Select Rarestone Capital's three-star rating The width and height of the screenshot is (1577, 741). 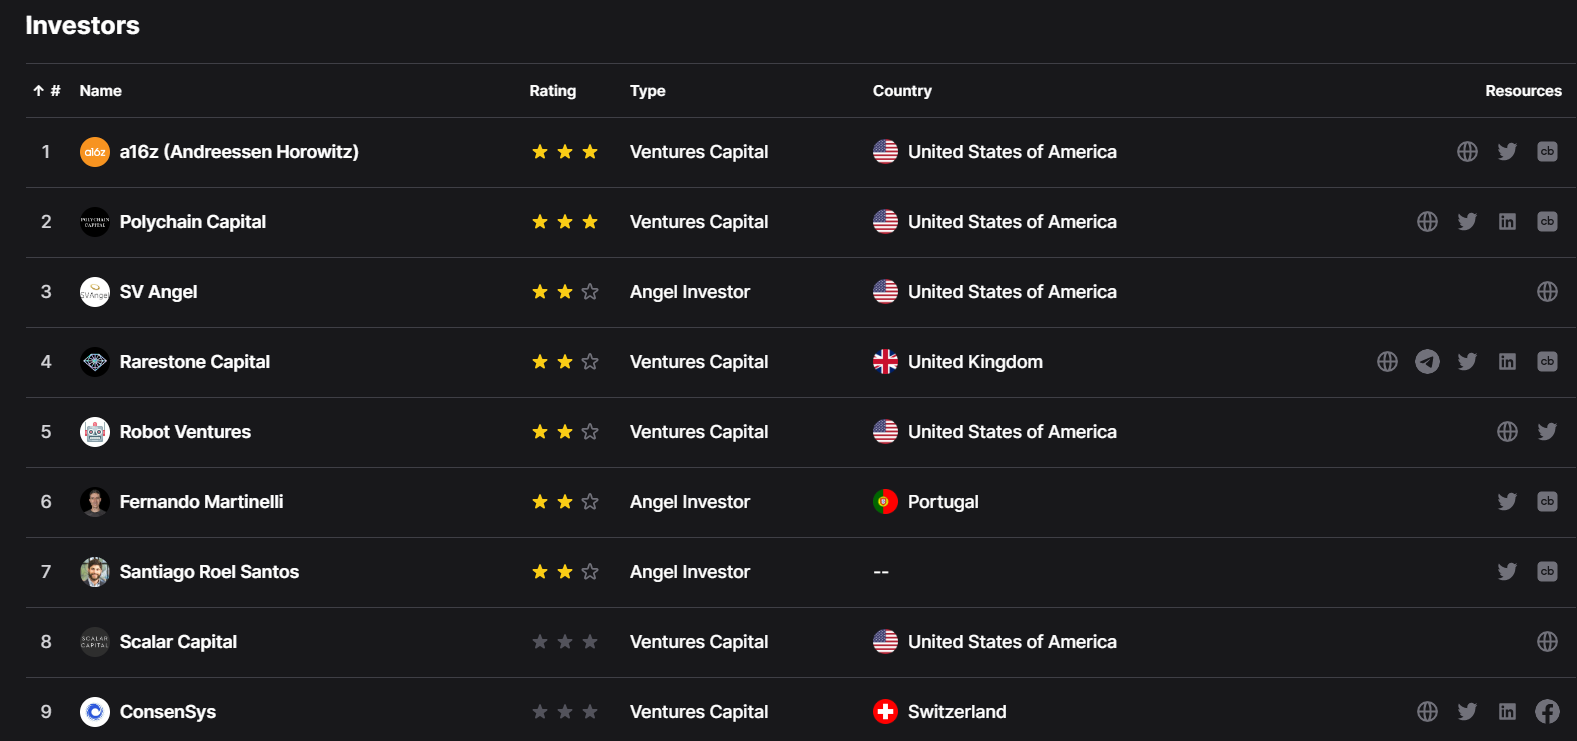pos(565,362)
